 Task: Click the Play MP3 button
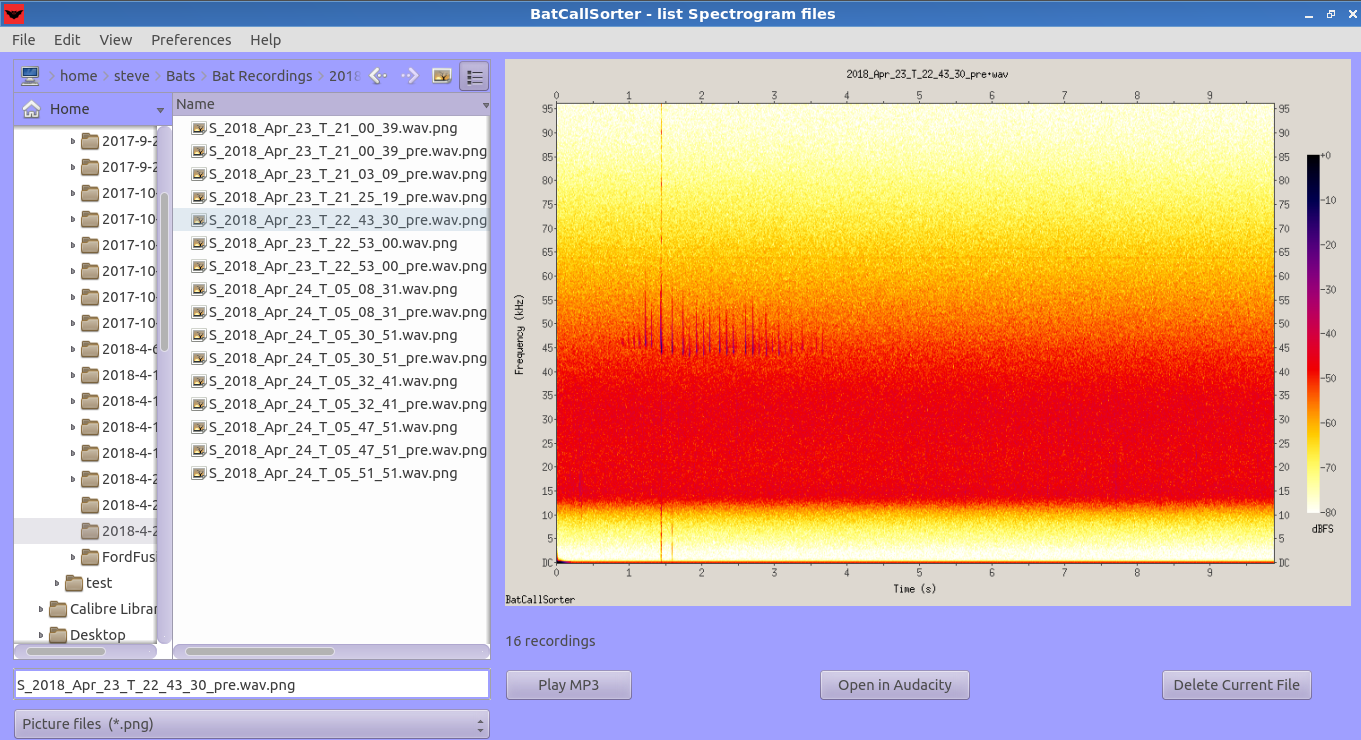coord(568,685)
